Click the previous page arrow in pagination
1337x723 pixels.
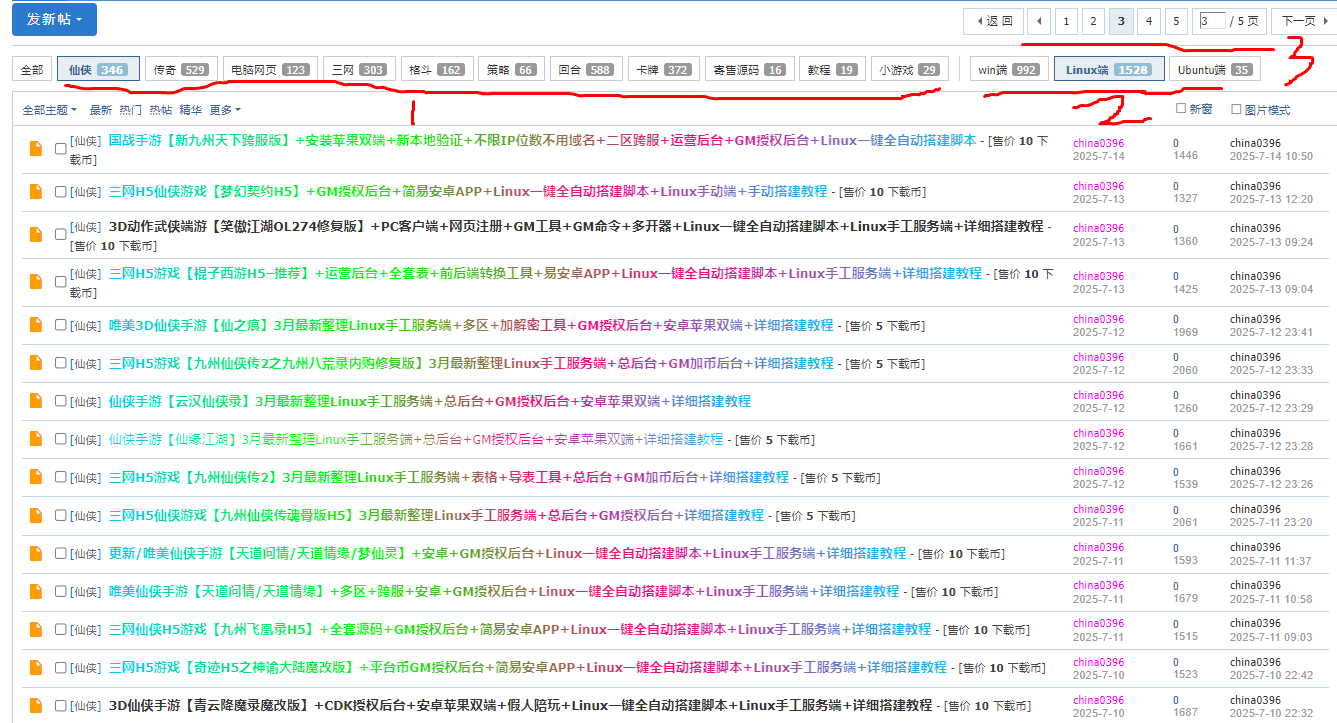(1041, 21)
